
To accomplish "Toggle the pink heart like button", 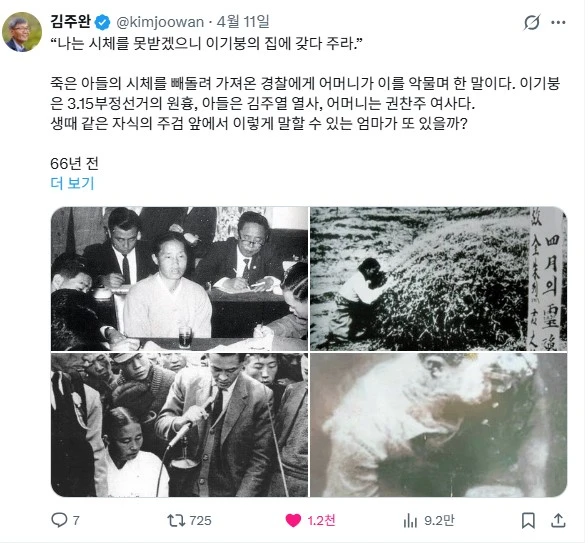I will point(293,520).
